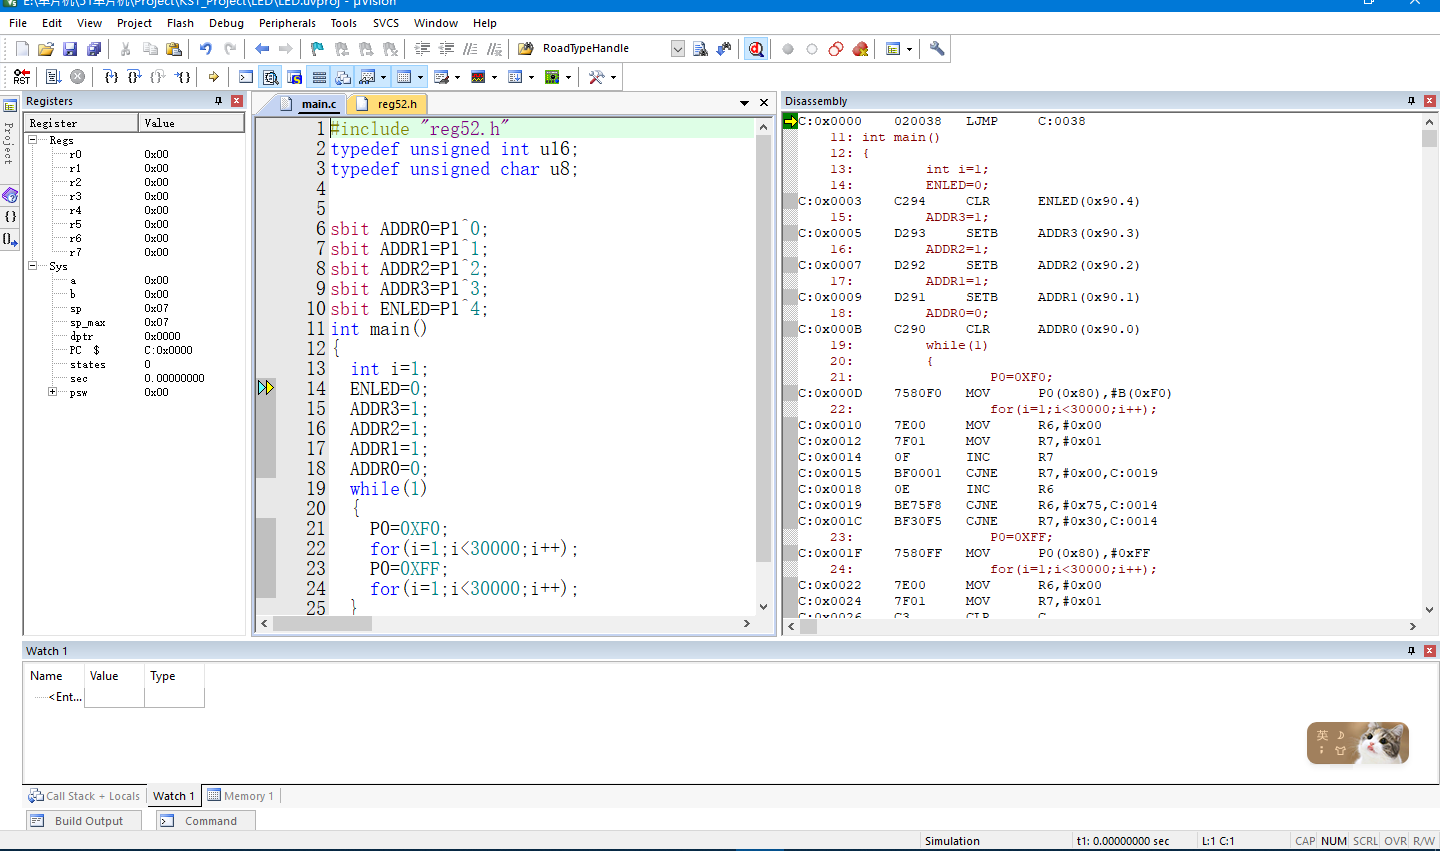Click the Undo icon in toolbar
Viewport: 1440px width, 851px height.
pos(205,49)
